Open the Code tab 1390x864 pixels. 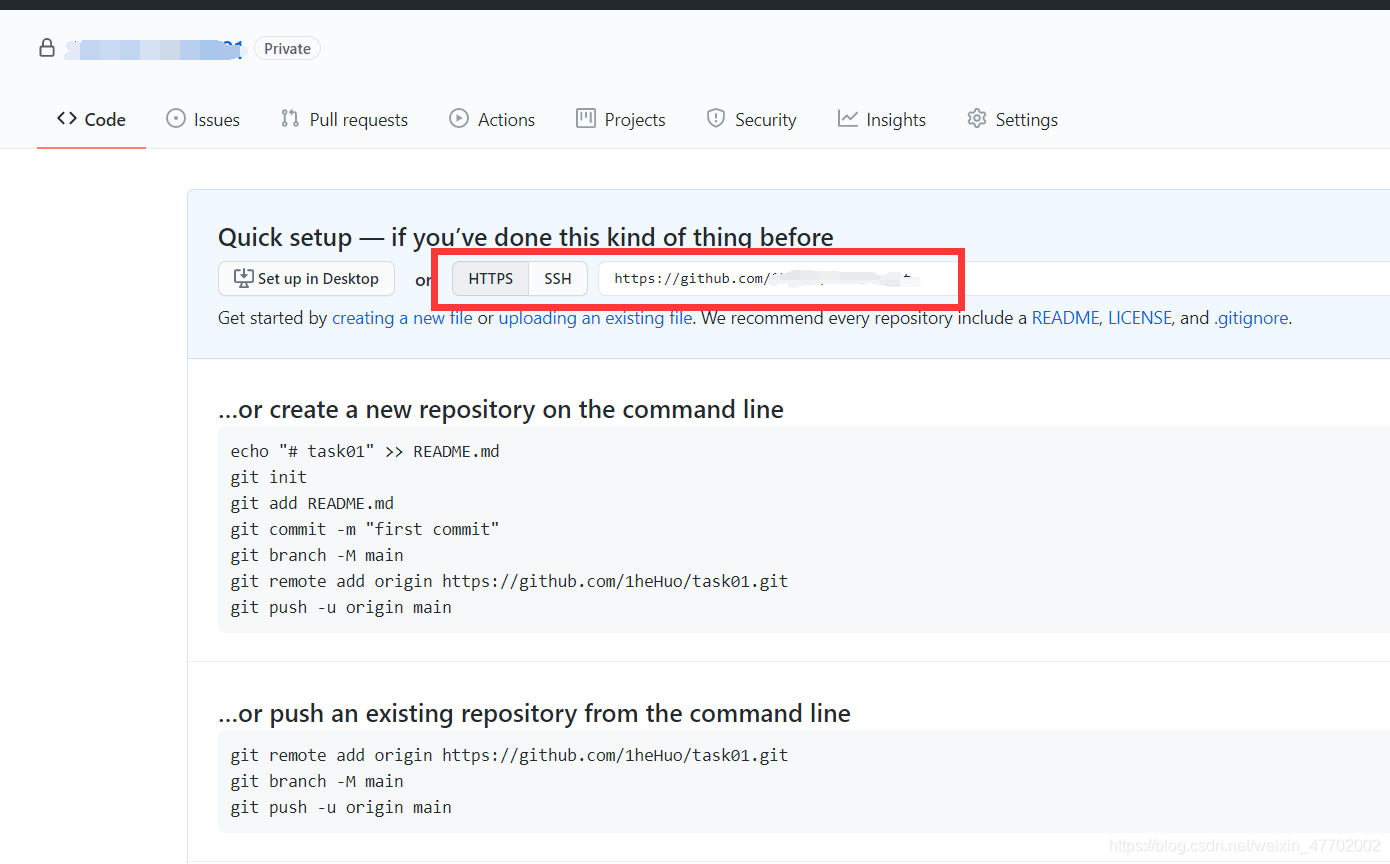91,120
